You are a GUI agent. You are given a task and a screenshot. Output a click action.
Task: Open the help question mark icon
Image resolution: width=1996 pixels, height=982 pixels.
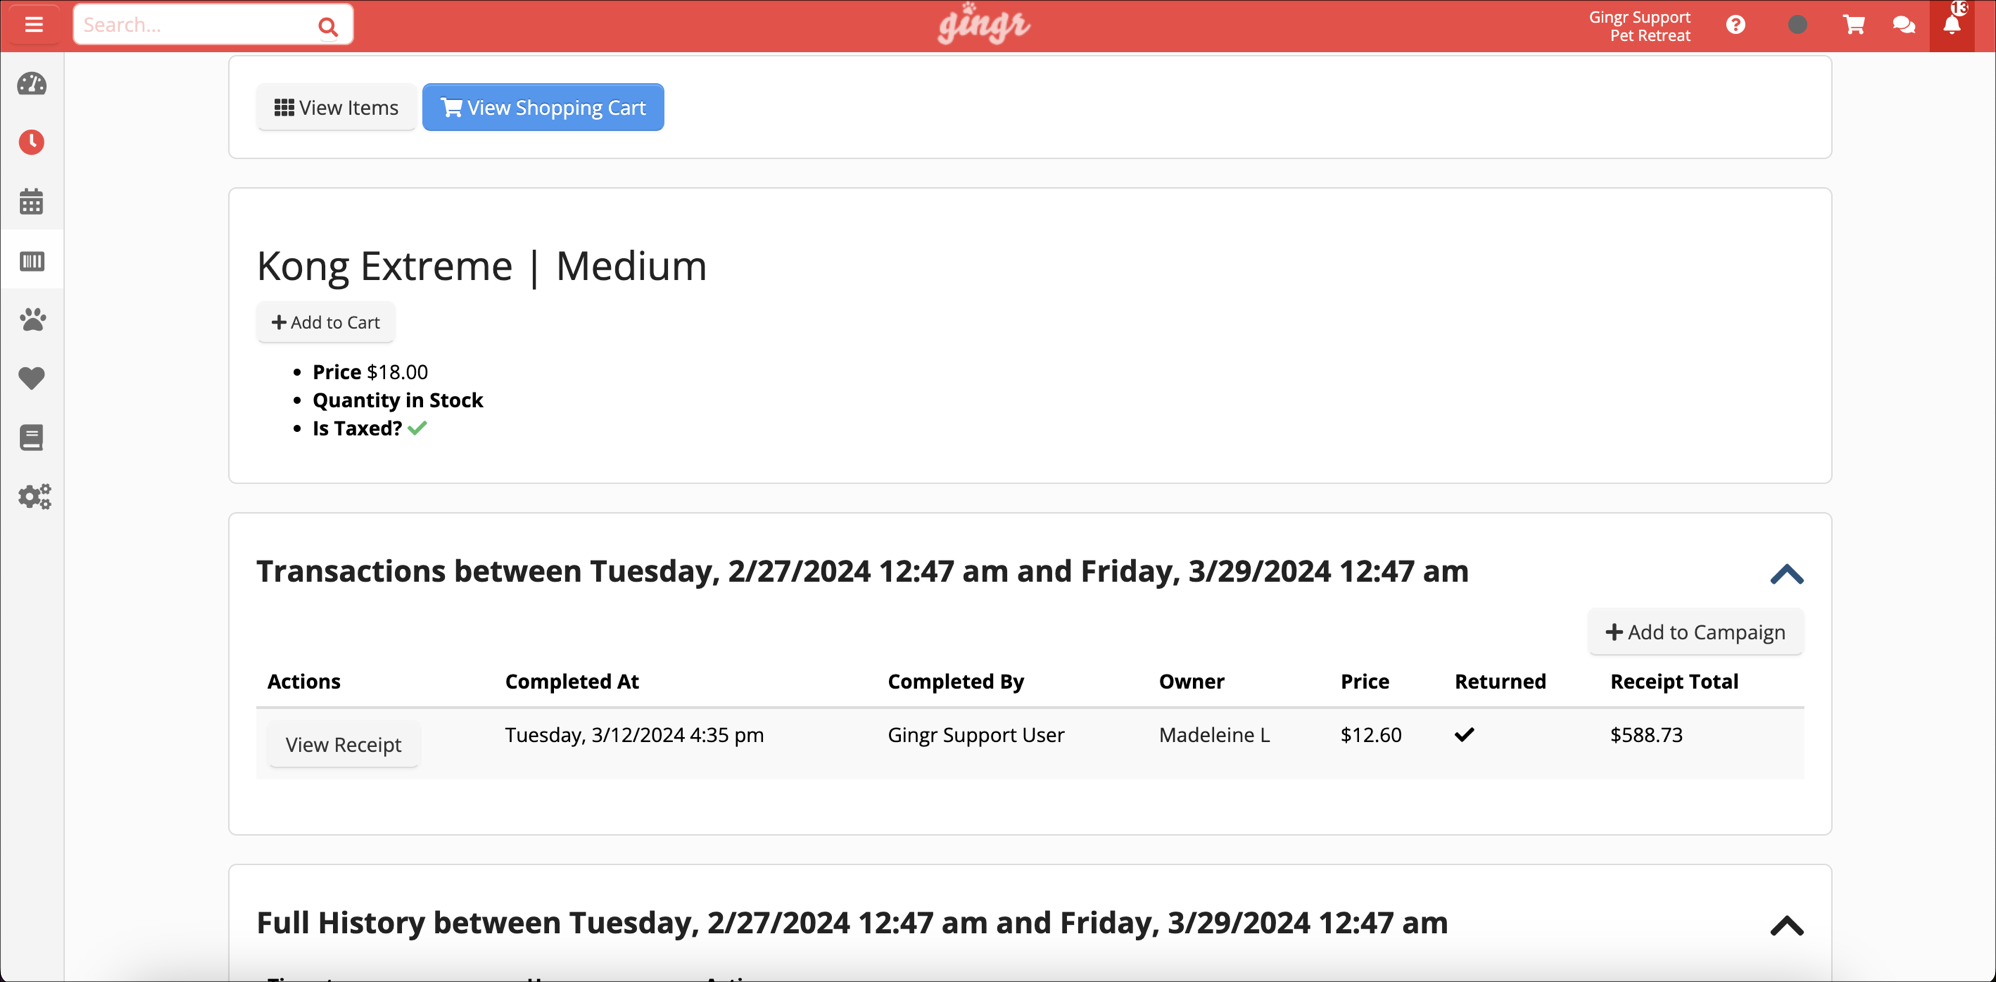1736,25
